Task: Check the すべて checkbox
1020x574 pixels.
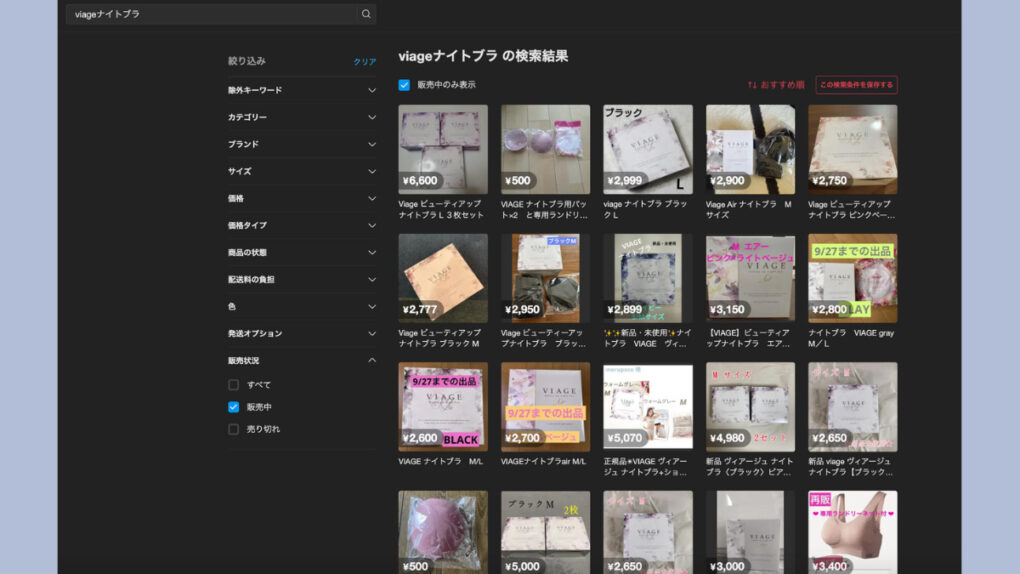Action: click(234, 385)
